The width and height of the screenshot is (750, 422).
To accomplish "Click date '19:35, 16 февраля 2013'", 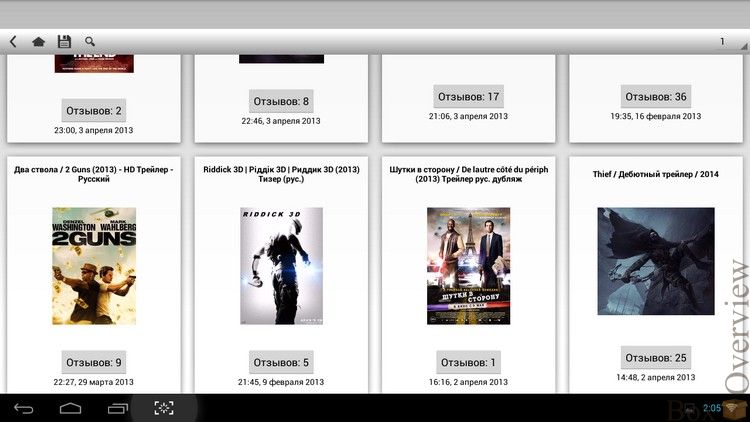I will tap(656, 116).
